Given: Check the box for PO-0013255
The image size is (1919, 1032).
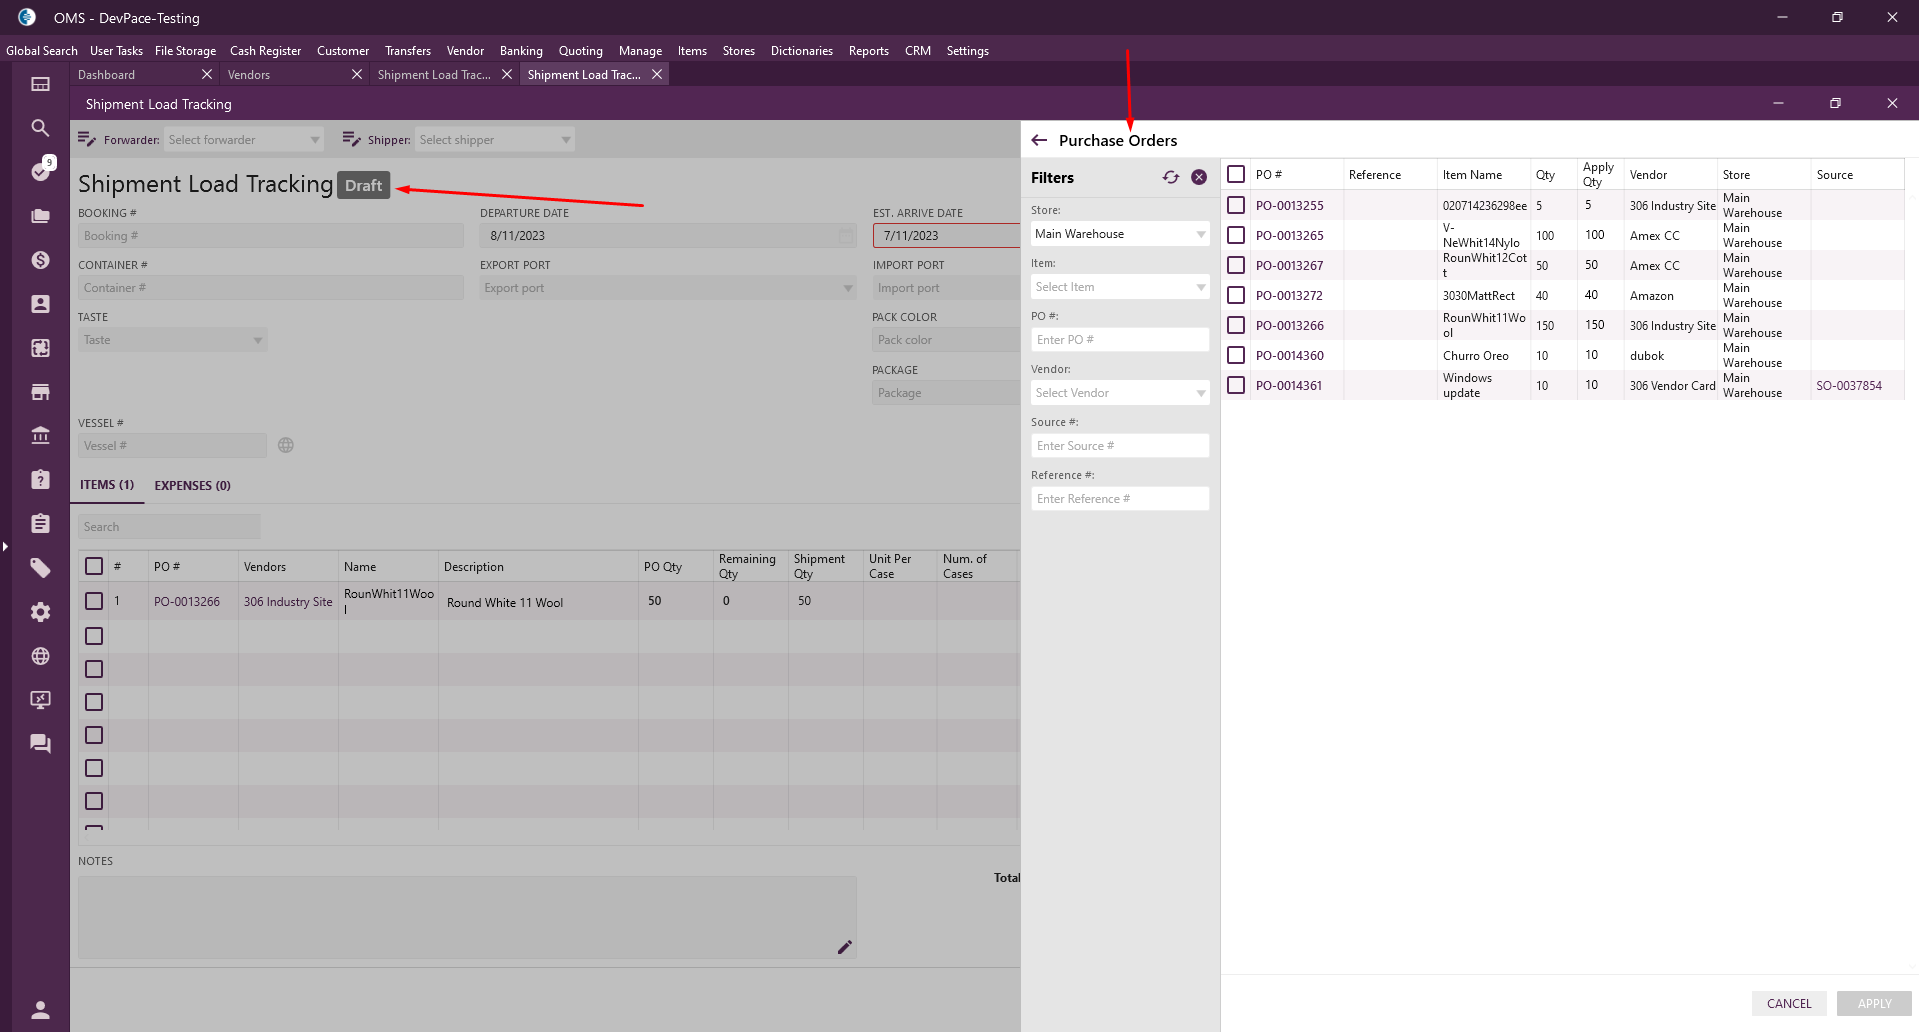Looking at the screenshot, I should [x=1236, y=205].
